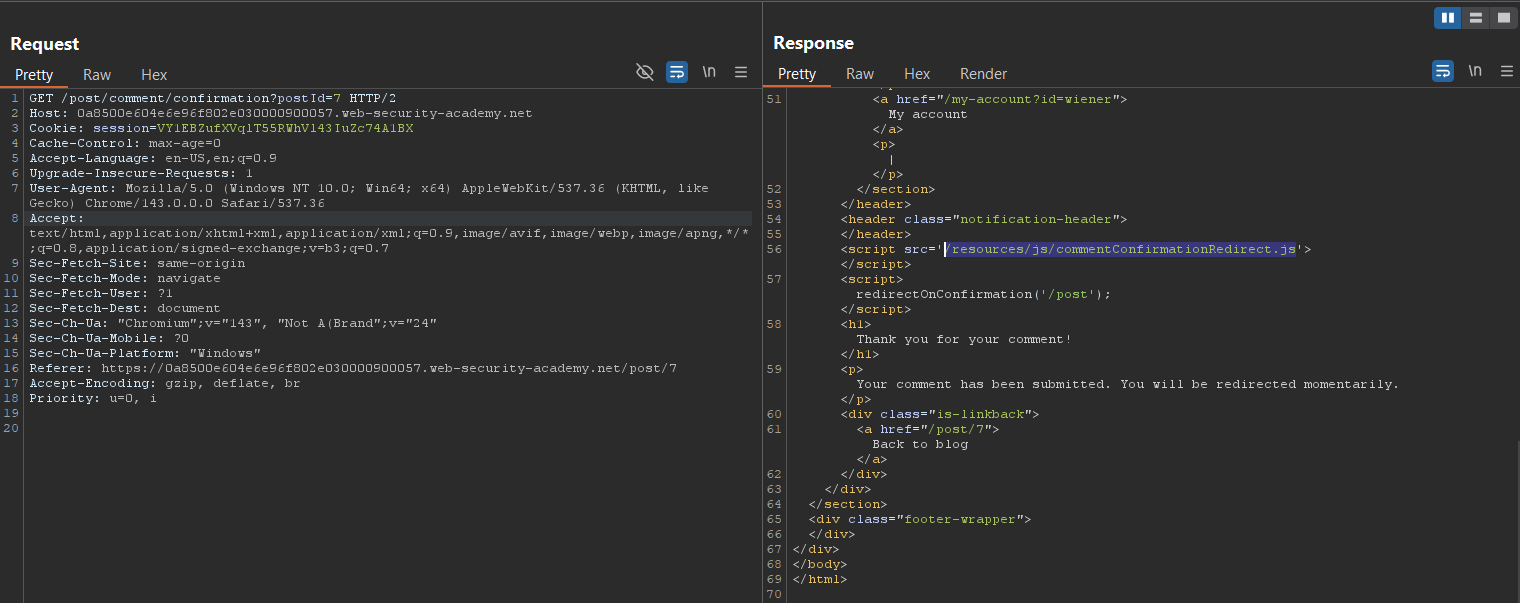
Task: Click the Sec-Ch-Ua-Platform "Windows" line
Action: tap(145, 354)
